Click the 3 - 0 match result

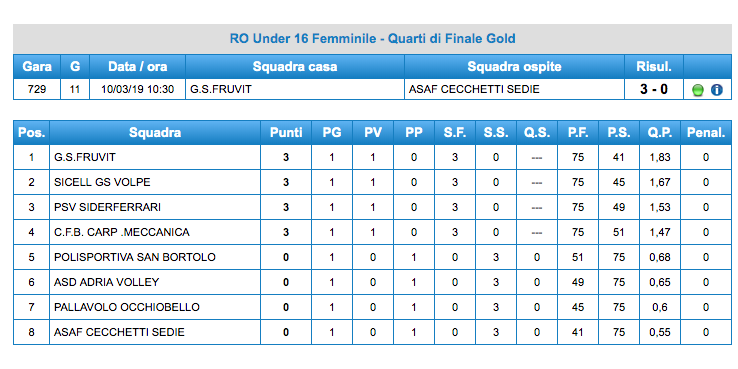coord(653,89)
